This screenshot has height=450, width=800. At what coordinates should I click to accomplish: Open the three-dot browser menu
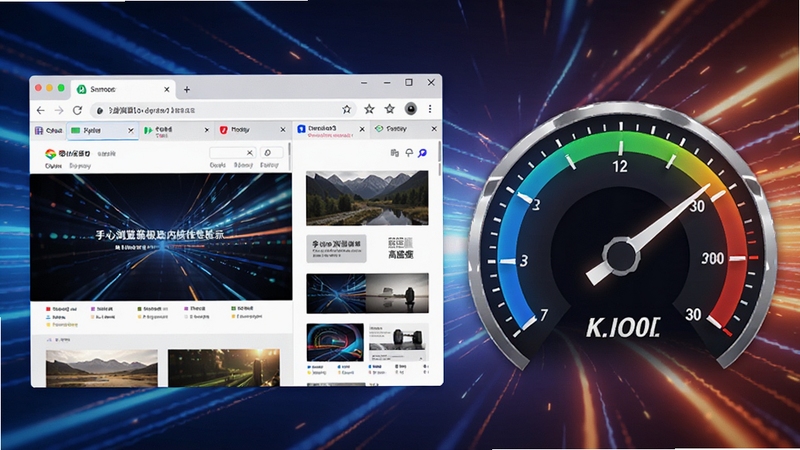click(430, 109)
